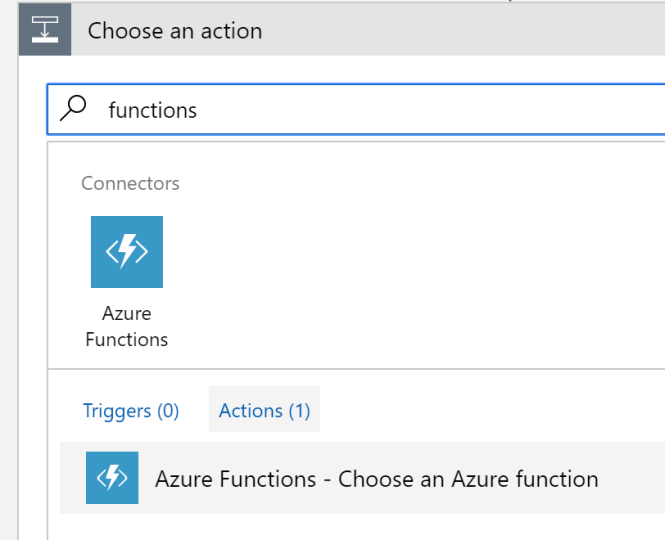Screen dimensions: 665x540
Task: Click the word 'Functions' under the connector
Action: (126, 339)
